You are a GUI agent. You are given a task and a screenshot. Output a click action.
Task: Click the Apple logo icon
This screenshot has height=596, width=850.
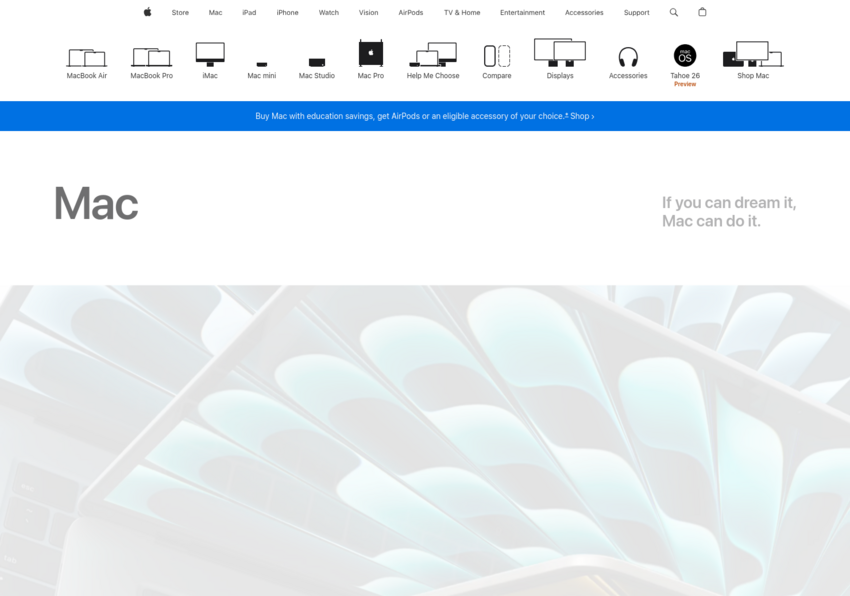(147, 12)
